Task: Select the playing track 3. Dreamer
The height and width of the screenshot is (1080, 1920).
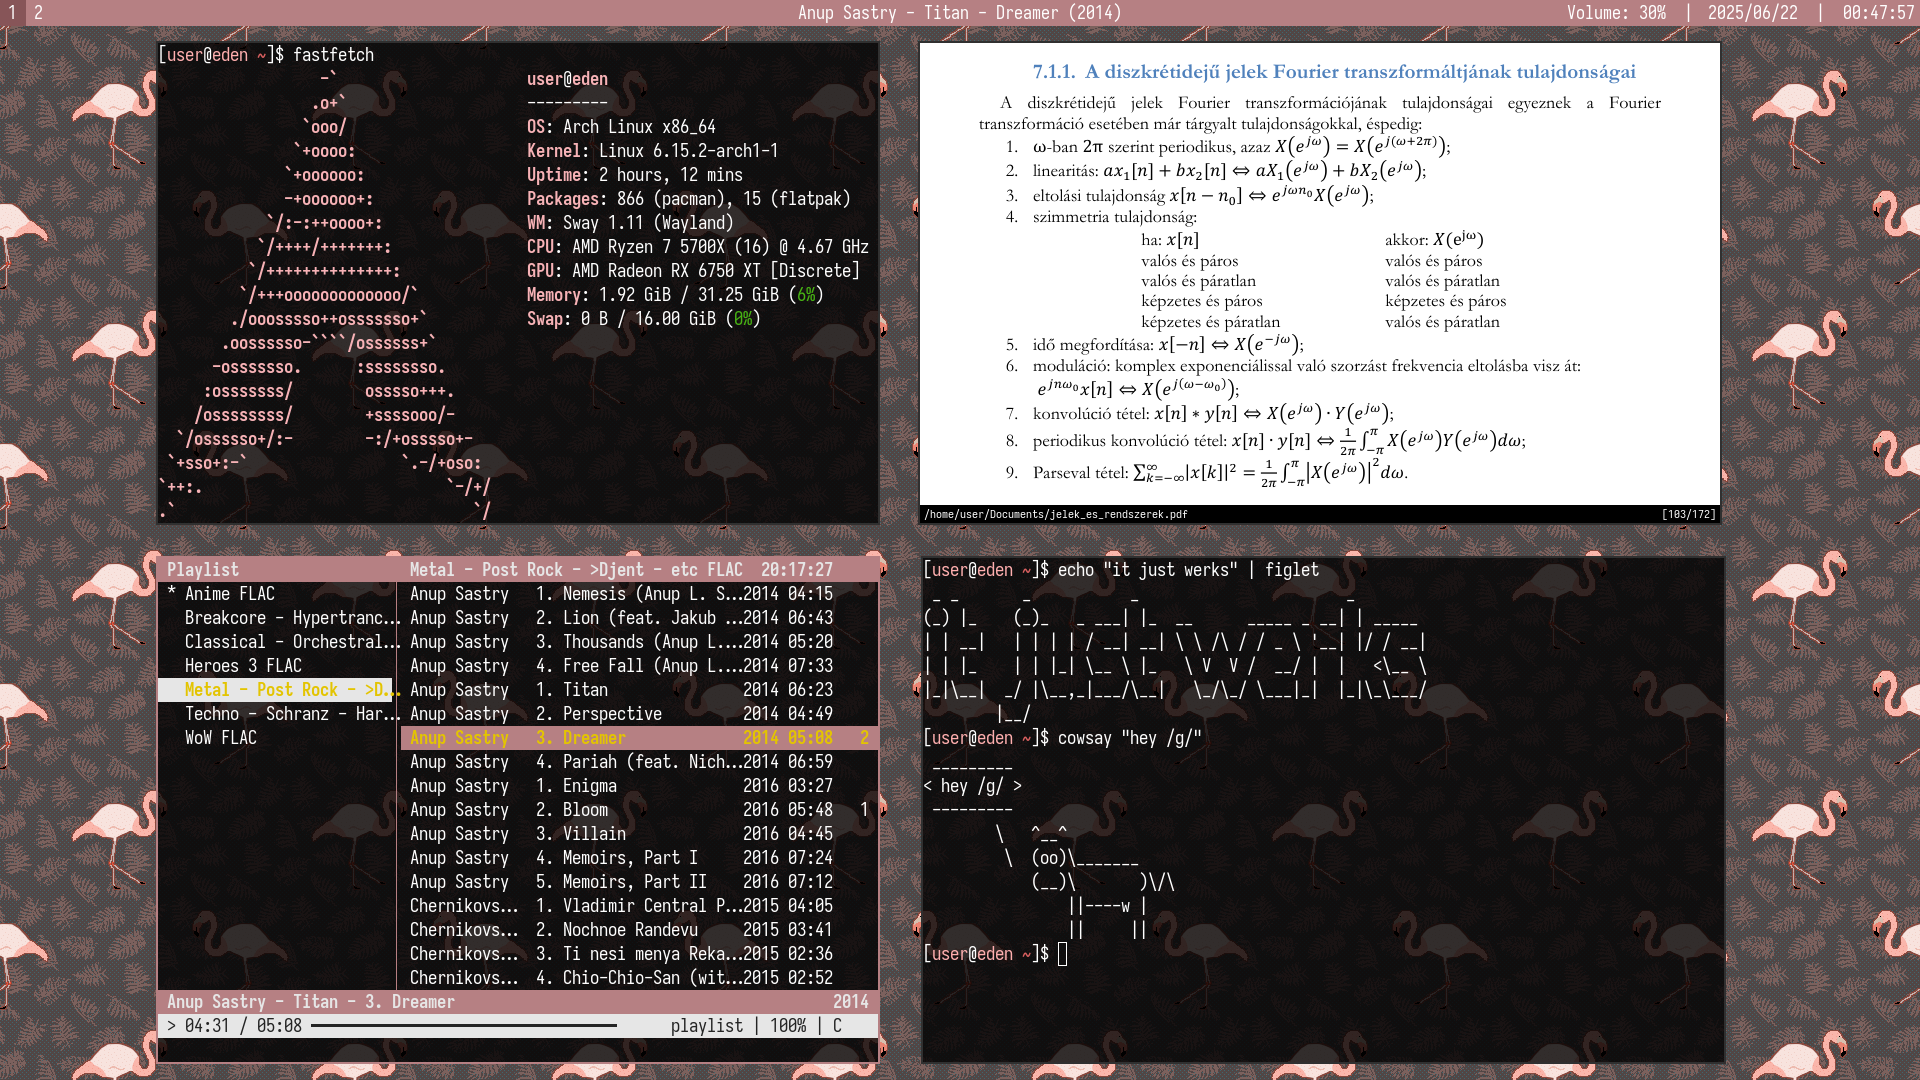Action: (x=640, y=738)
